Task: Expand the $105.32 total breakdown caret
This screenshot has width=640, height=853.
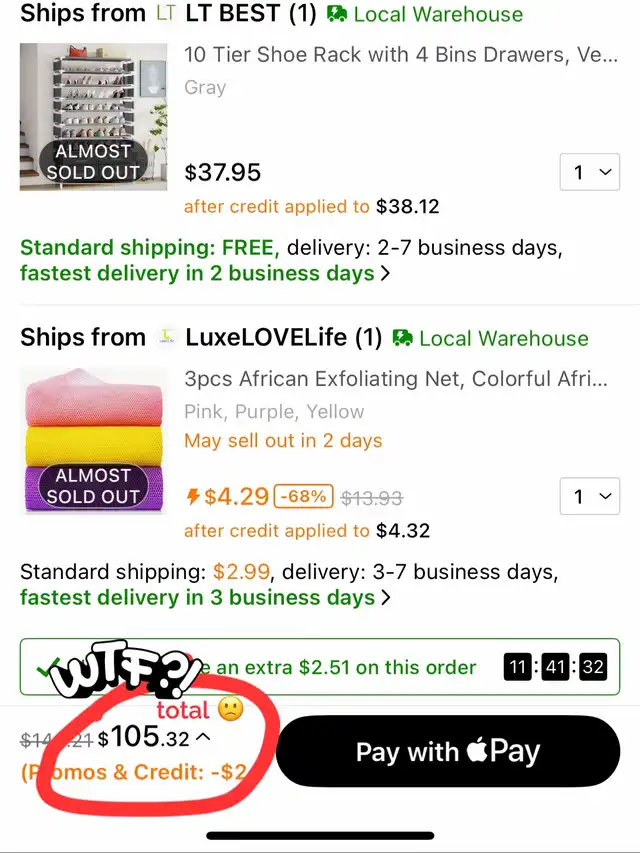Action: click(202, 737)
